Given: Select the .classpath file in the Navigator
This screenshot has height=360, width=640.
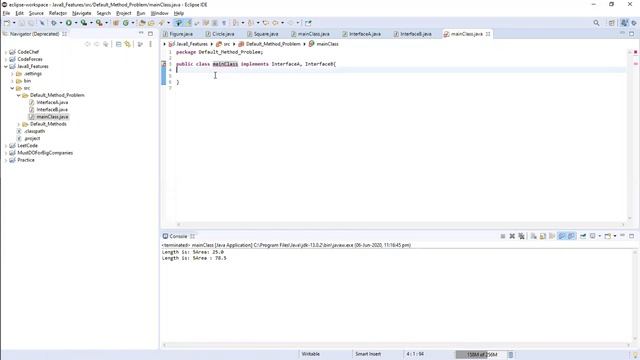Looking at the screenshot, I should (34, 131).
